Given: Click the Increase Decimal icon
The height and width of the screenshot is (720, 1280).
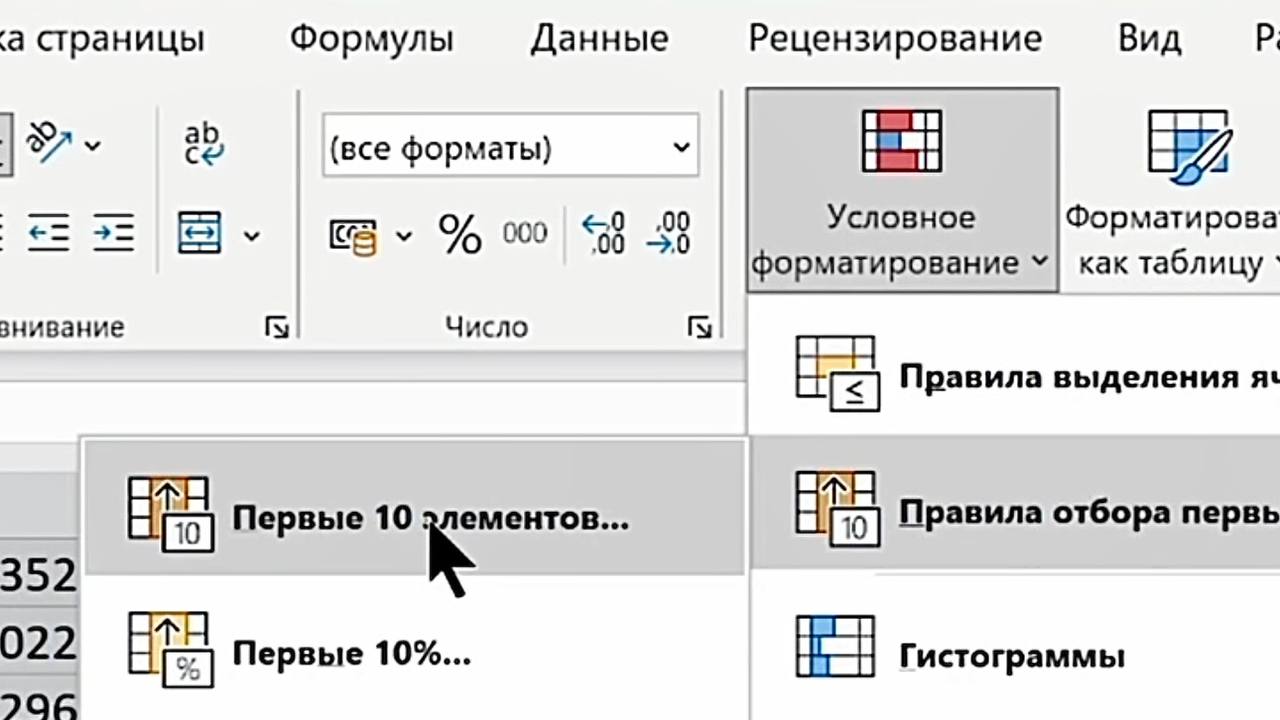Looking at the screenshot, I should click(603, 234).
